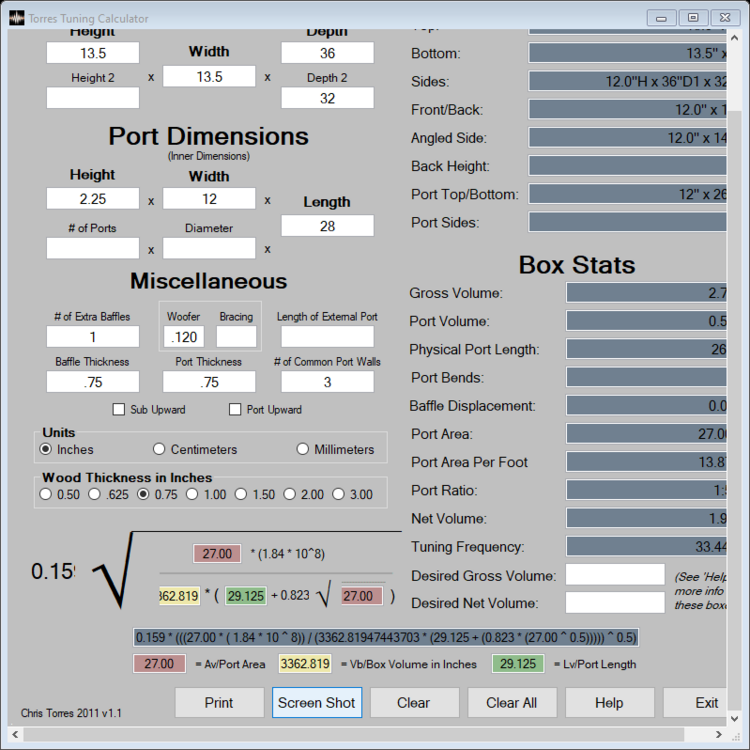This screenshot has width=750, height=750.
Task: Click the vertical scrollbar up arrow
Action: pos(735,38)
